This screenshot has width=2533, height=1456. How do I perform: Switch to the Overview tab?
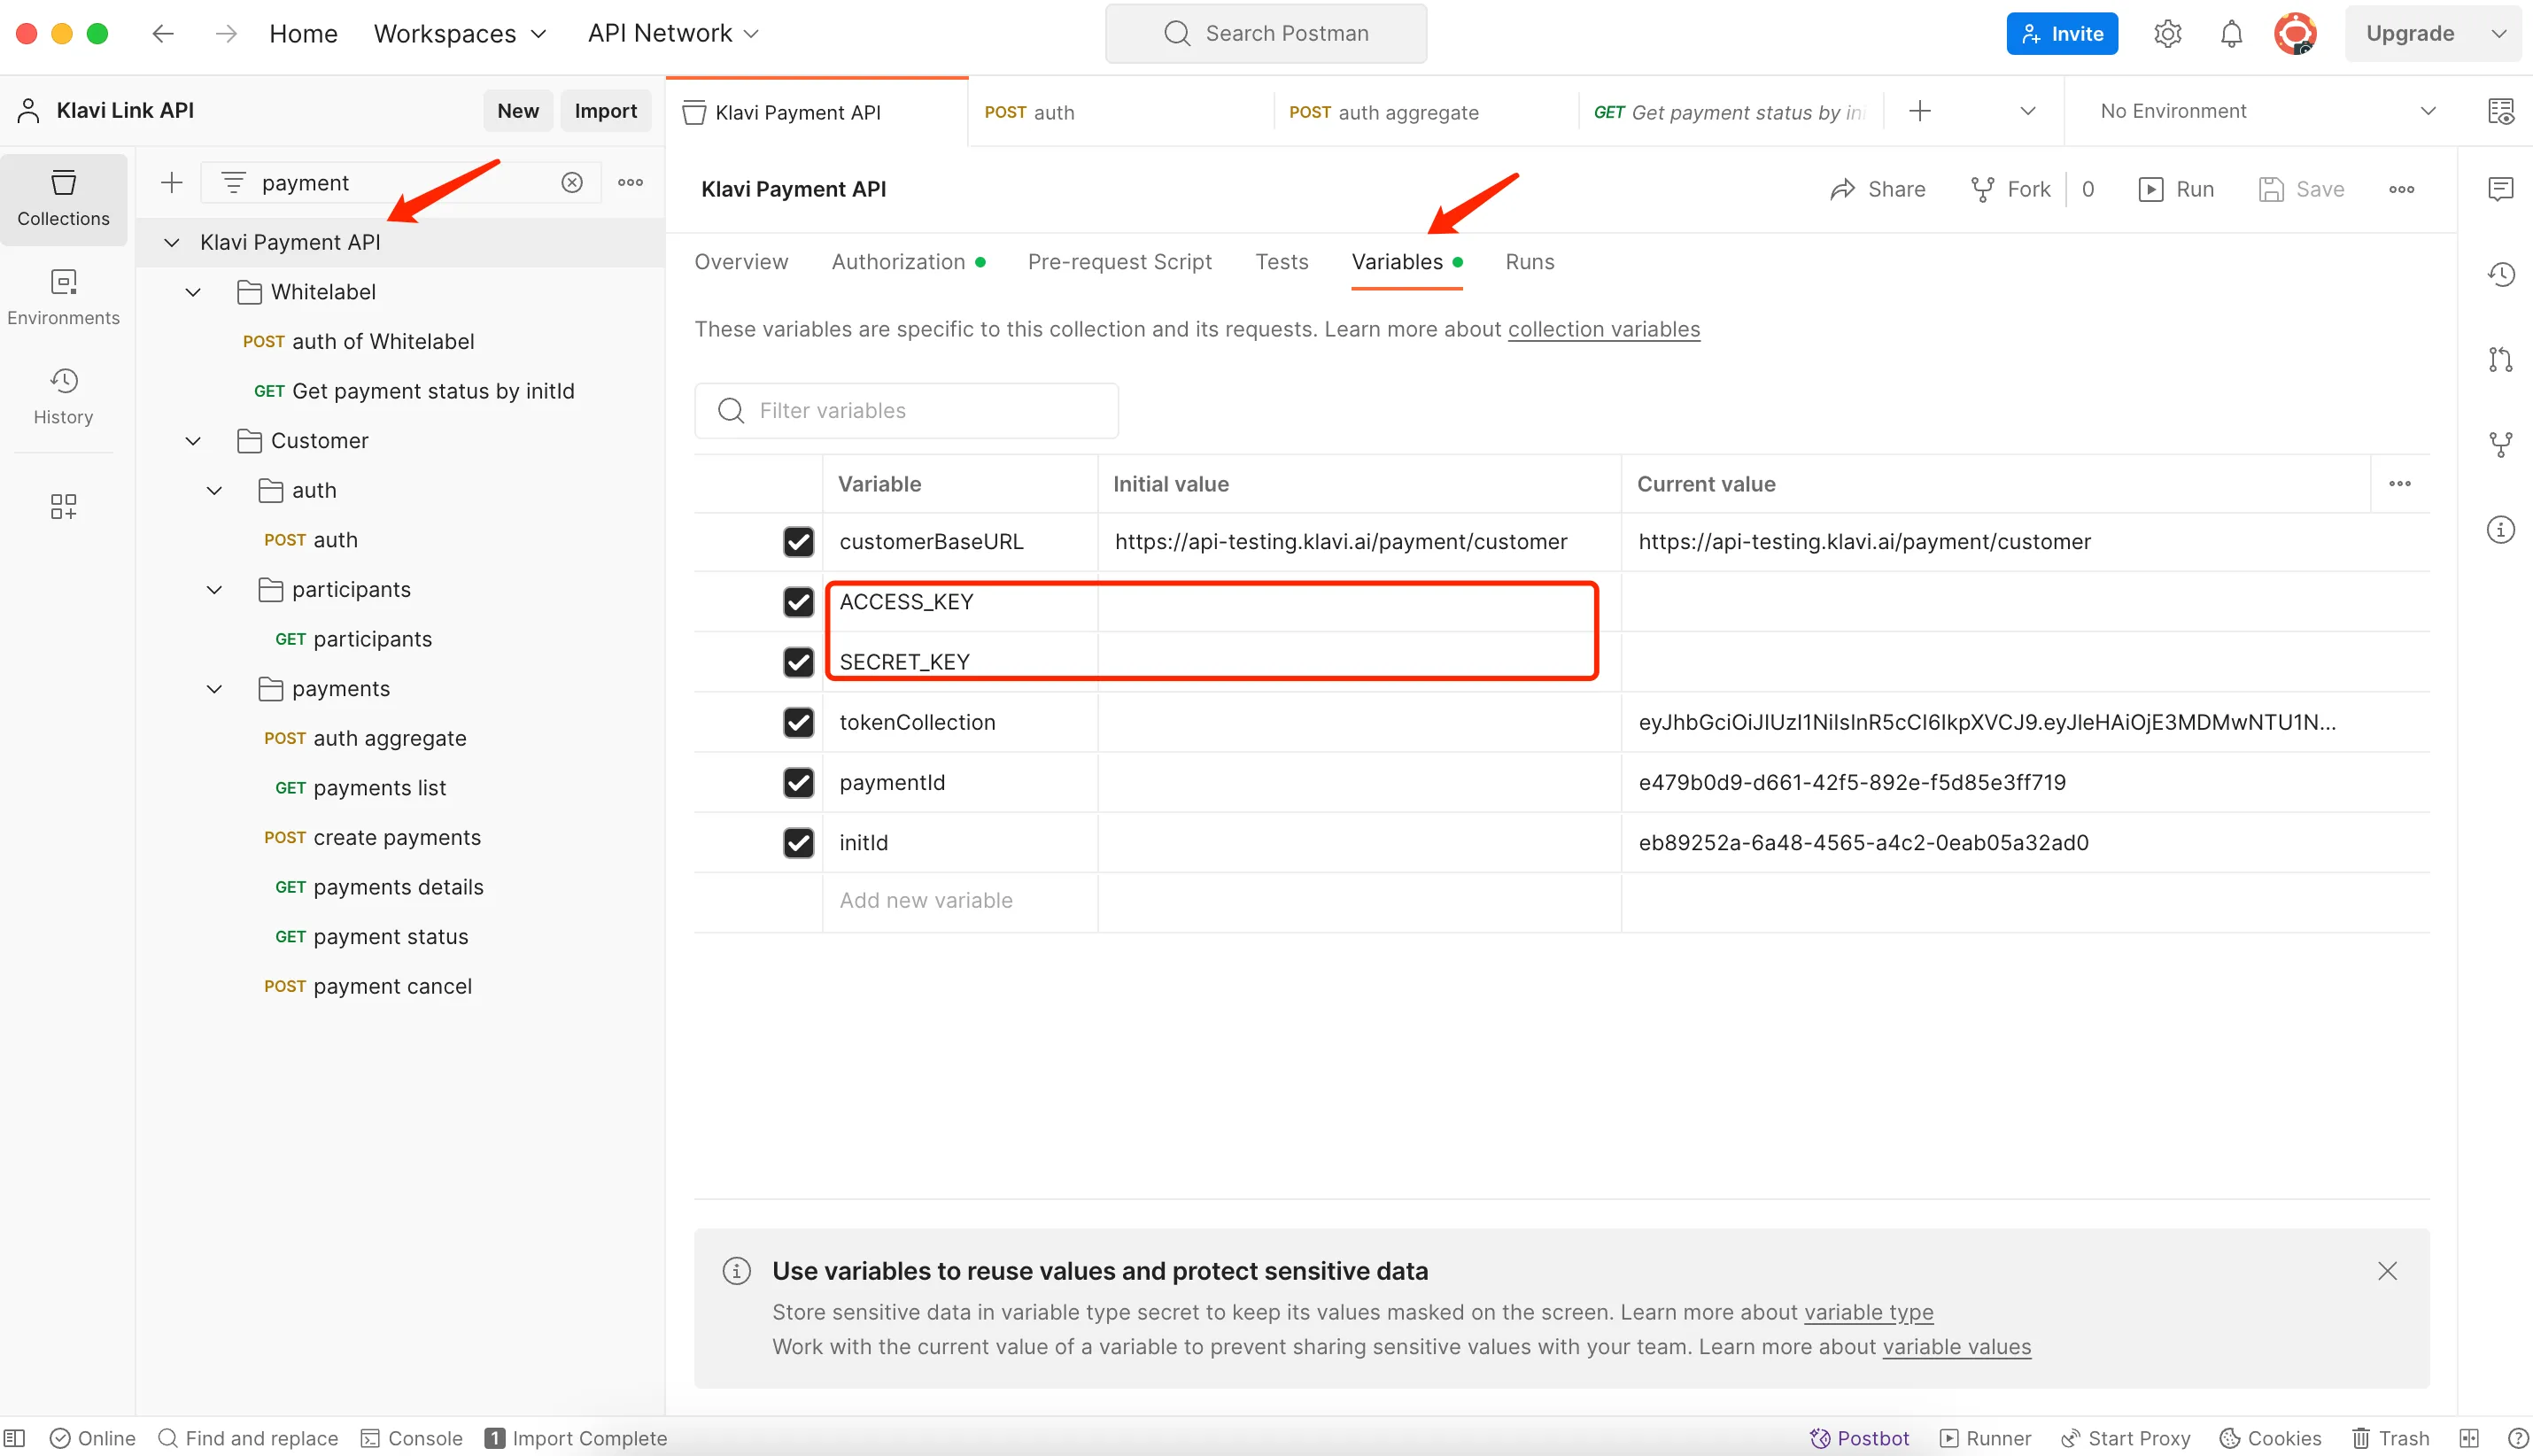pos(741,262)
